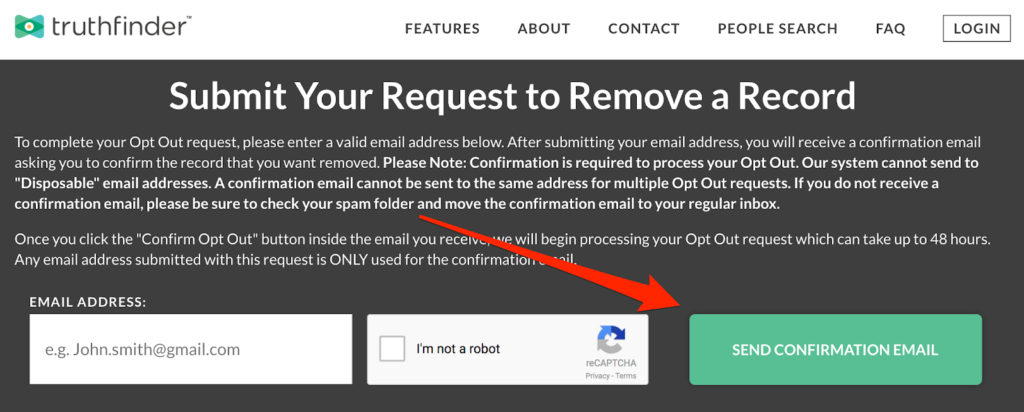Open the reCAPTCHA Terms link
Viewport: 1024px width, 412px height.
pos(625,376)
